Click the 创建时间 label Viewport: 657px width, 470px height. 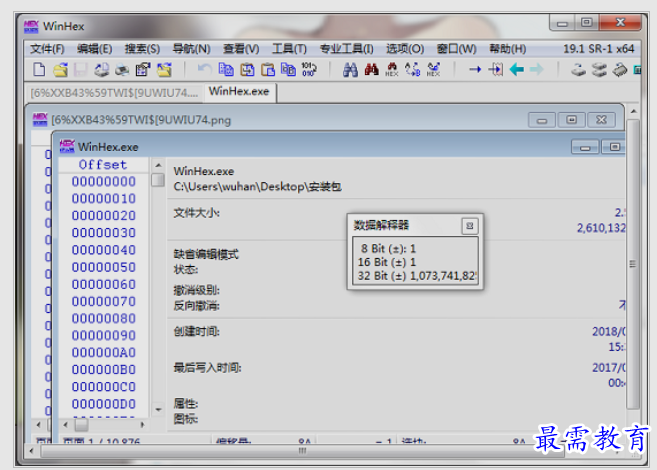(x=197, y=332)
